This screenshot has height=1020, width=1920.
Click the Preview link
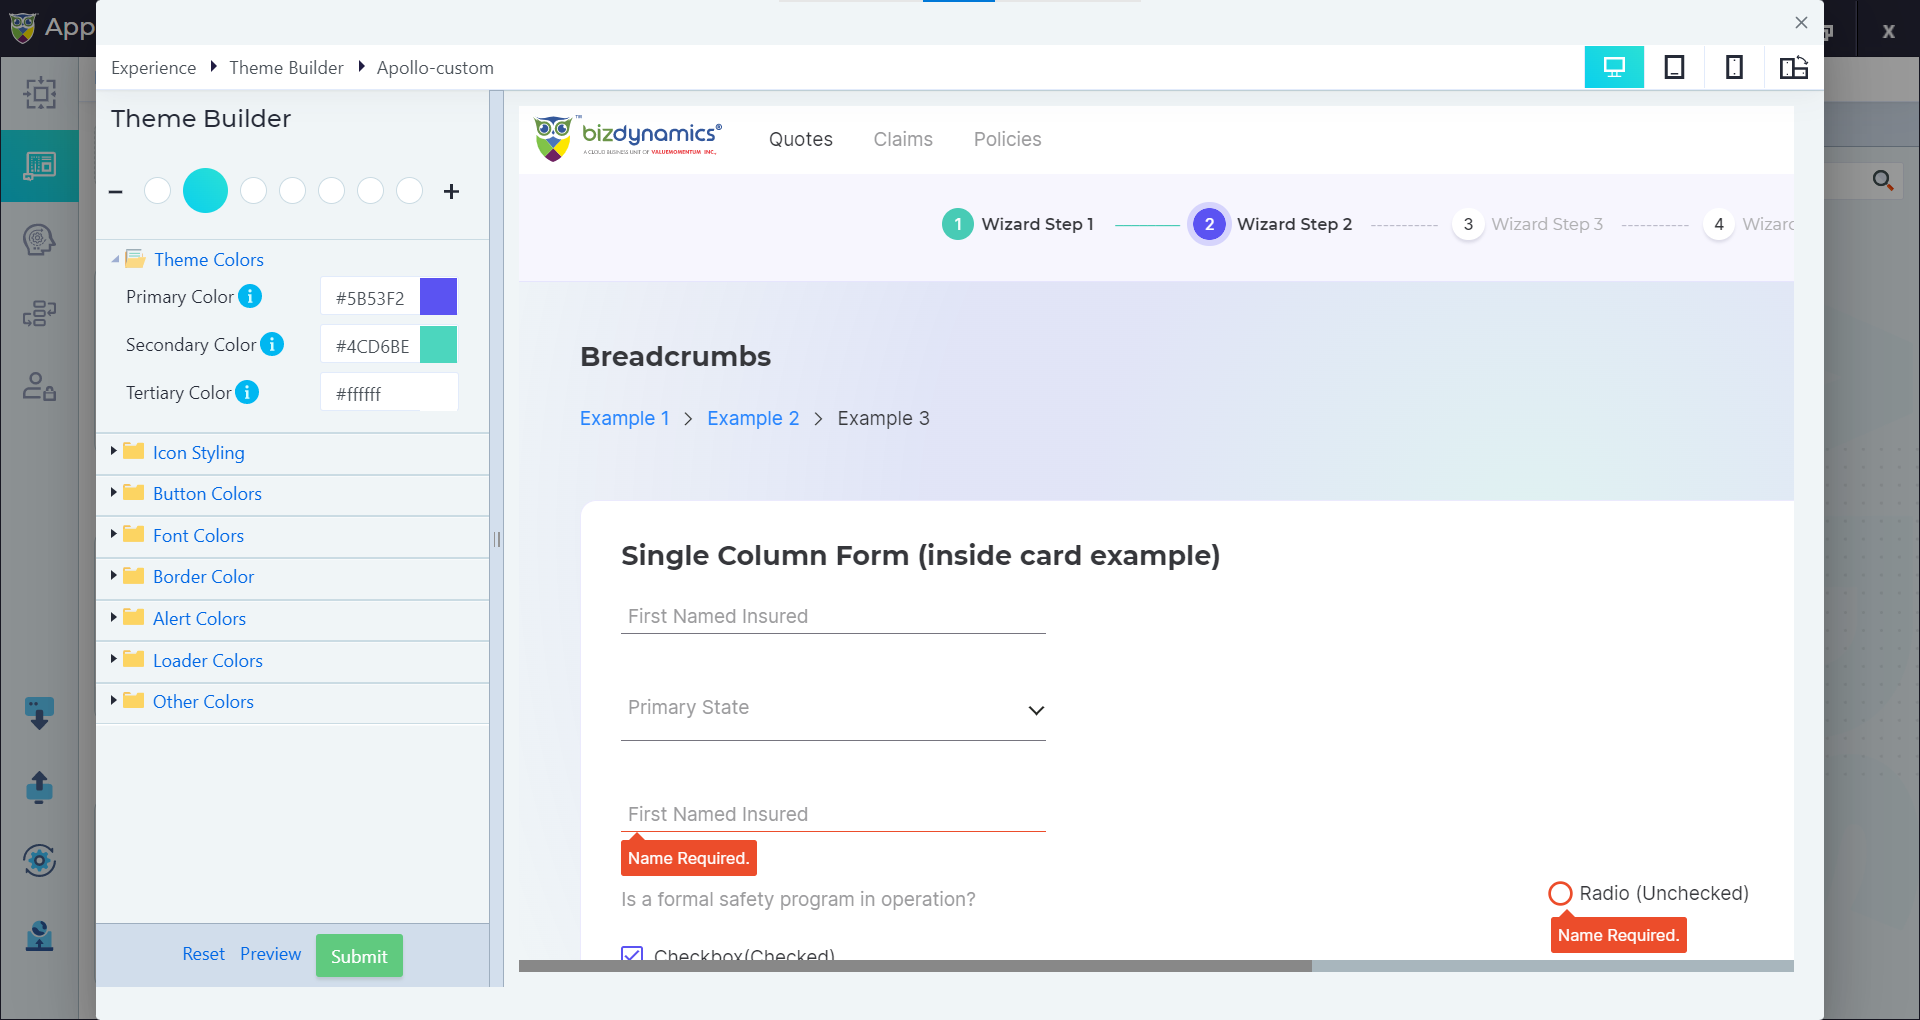[x=270, y=954]
